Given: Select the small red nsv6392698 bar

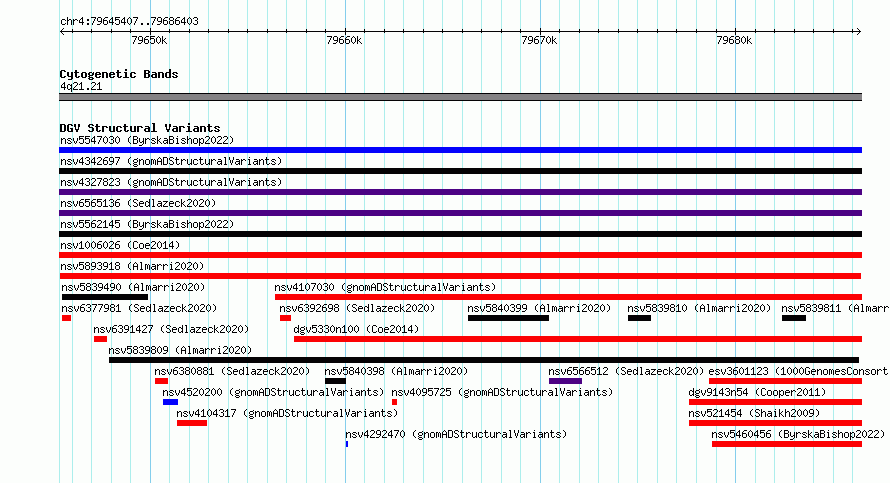Looking at the screenshot, I should (286, 318).
